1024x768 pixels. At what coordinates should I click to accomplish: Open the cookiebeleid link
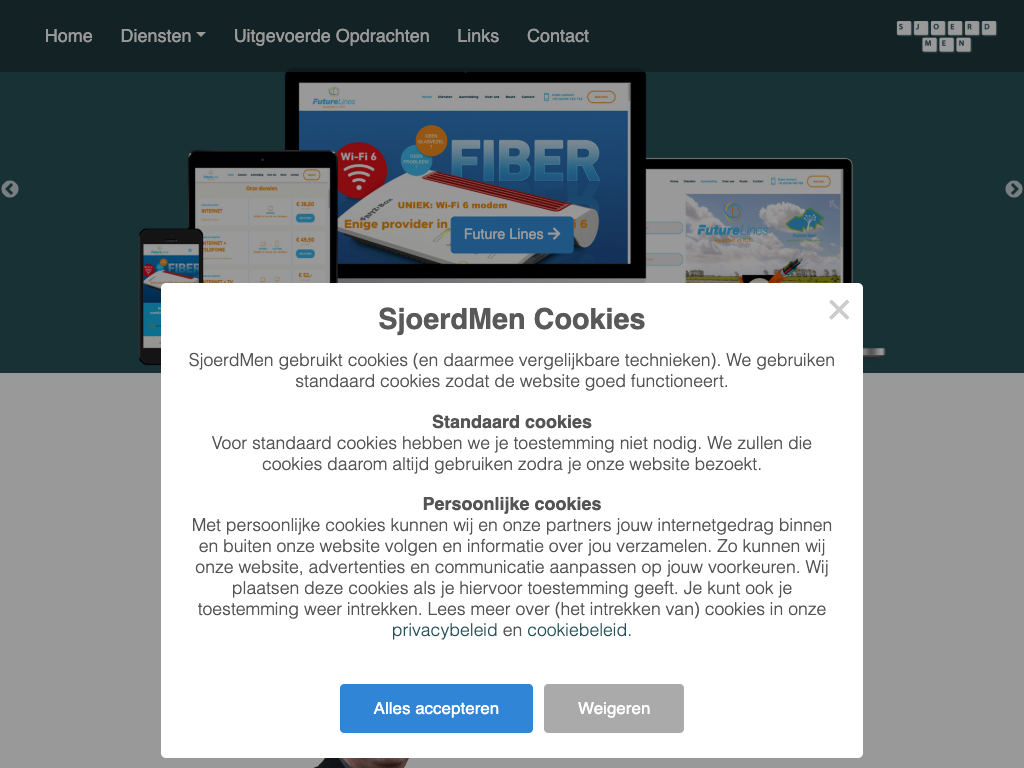pyautogui.click(x=577, y=630)
